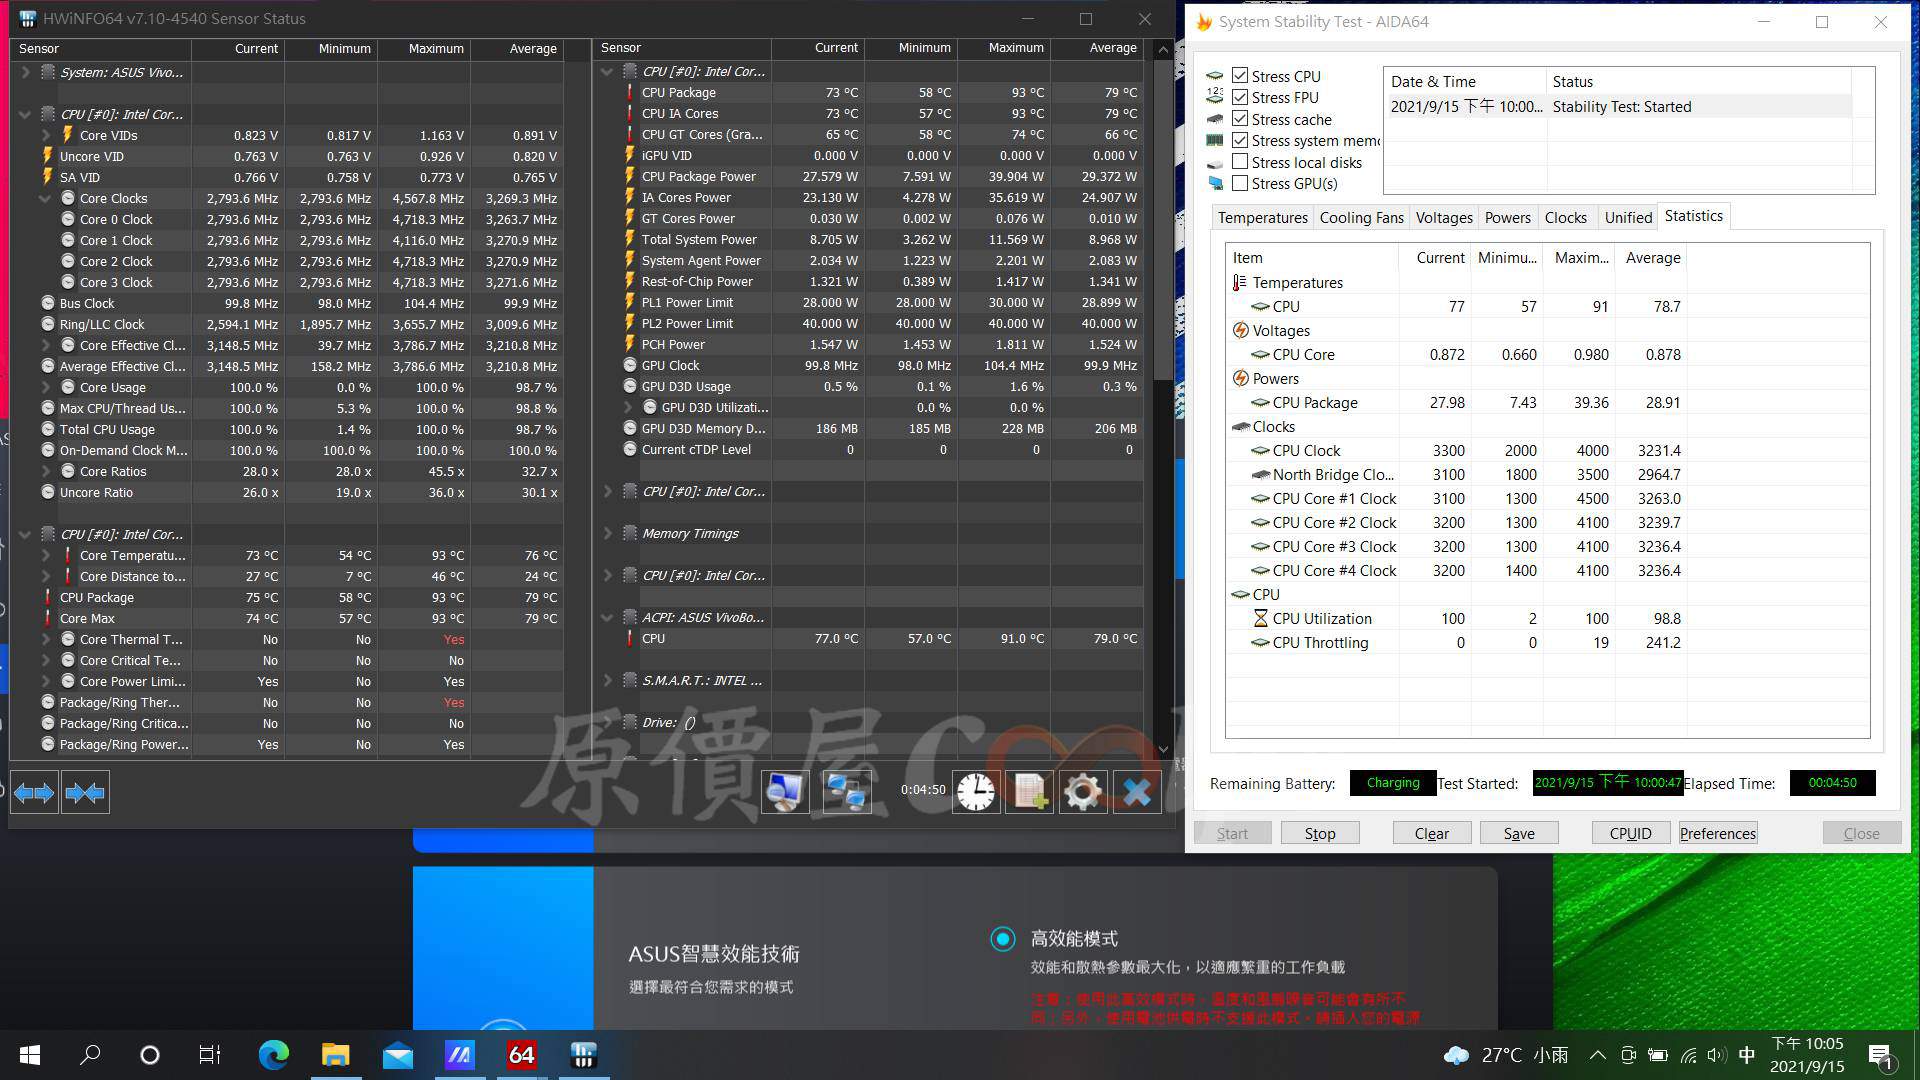Open HWiNFO remote monitor computer icon

click(x=785, y=792)
